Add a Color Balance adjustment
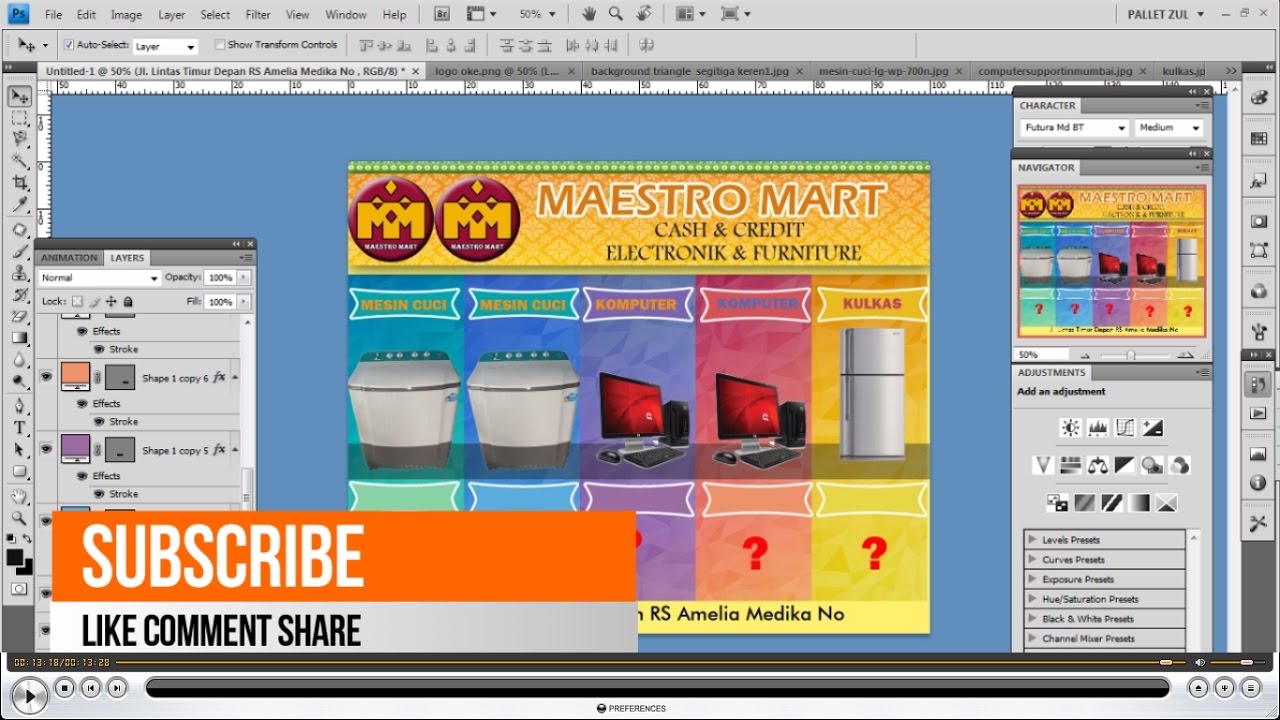 point(1098,465)
